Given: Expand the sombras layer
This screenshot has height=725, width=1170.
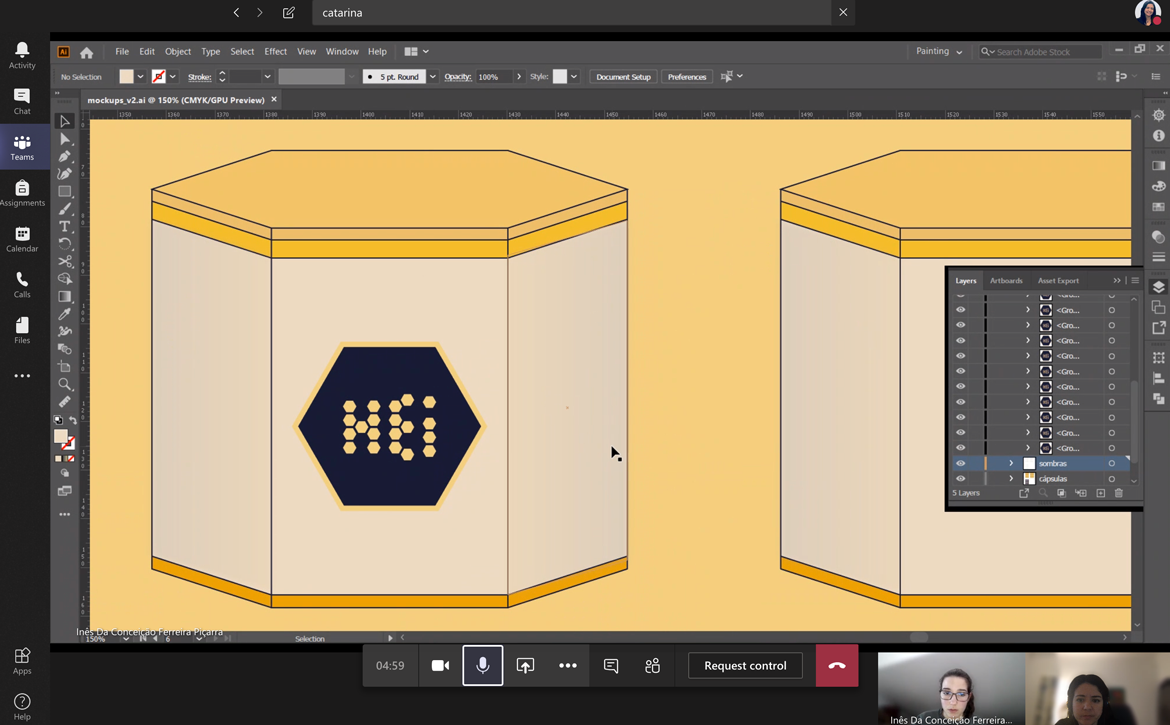Looking at the screenshot, I should [x=1011, y=464].
